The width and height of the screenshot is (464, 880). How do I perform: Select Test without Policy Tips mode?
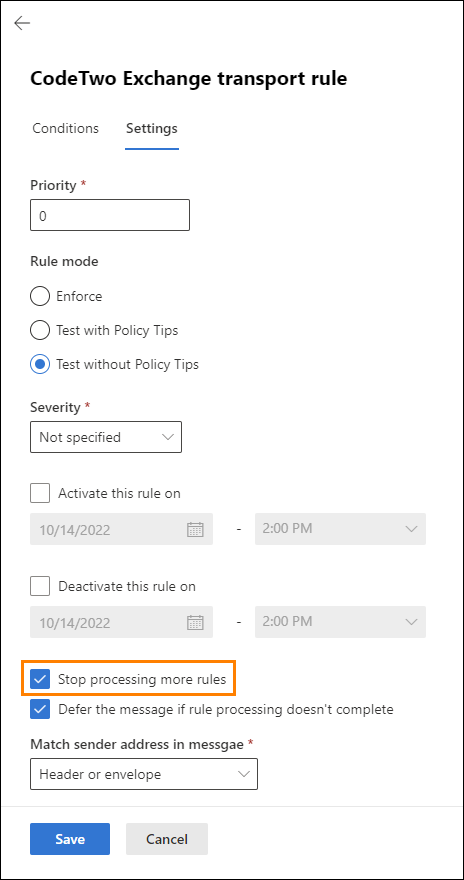point(40,364)
